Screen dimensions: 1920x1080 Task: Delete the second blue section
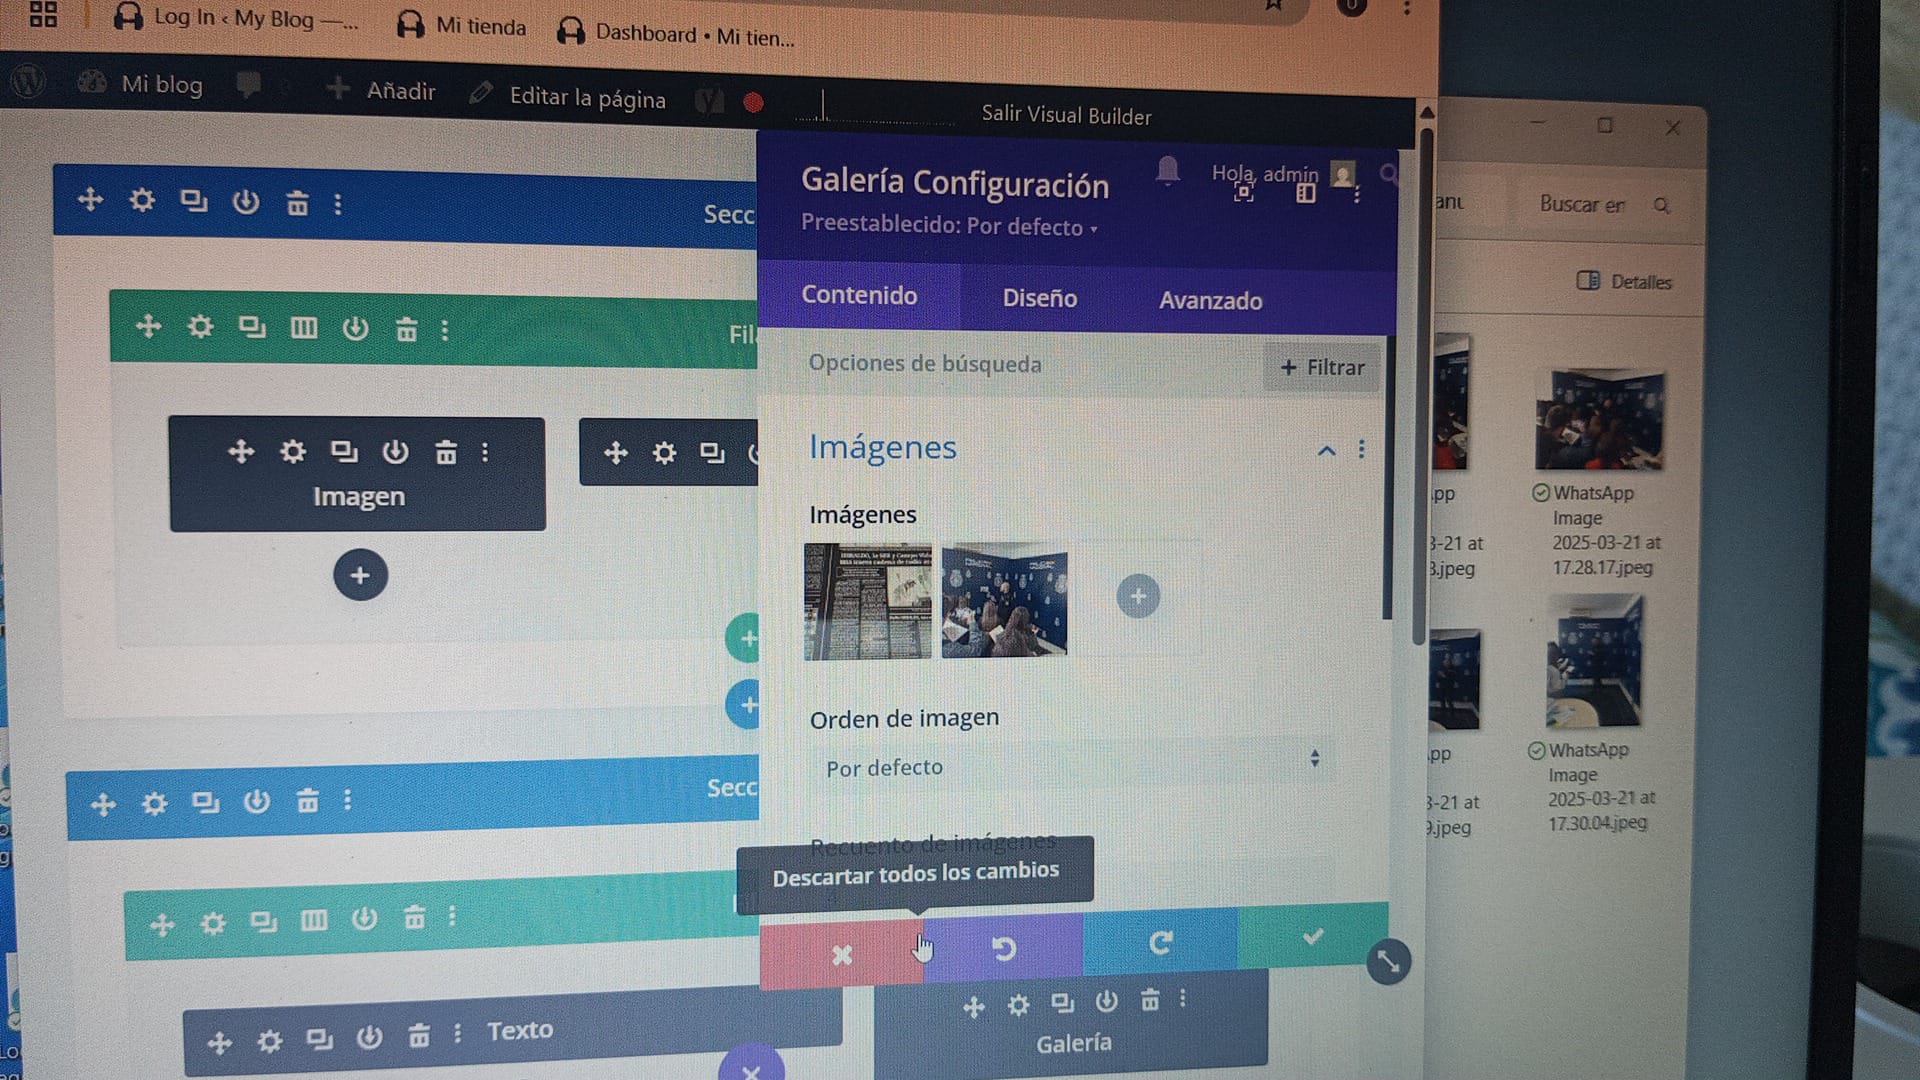pyautogui.click(x=307, y=800)
